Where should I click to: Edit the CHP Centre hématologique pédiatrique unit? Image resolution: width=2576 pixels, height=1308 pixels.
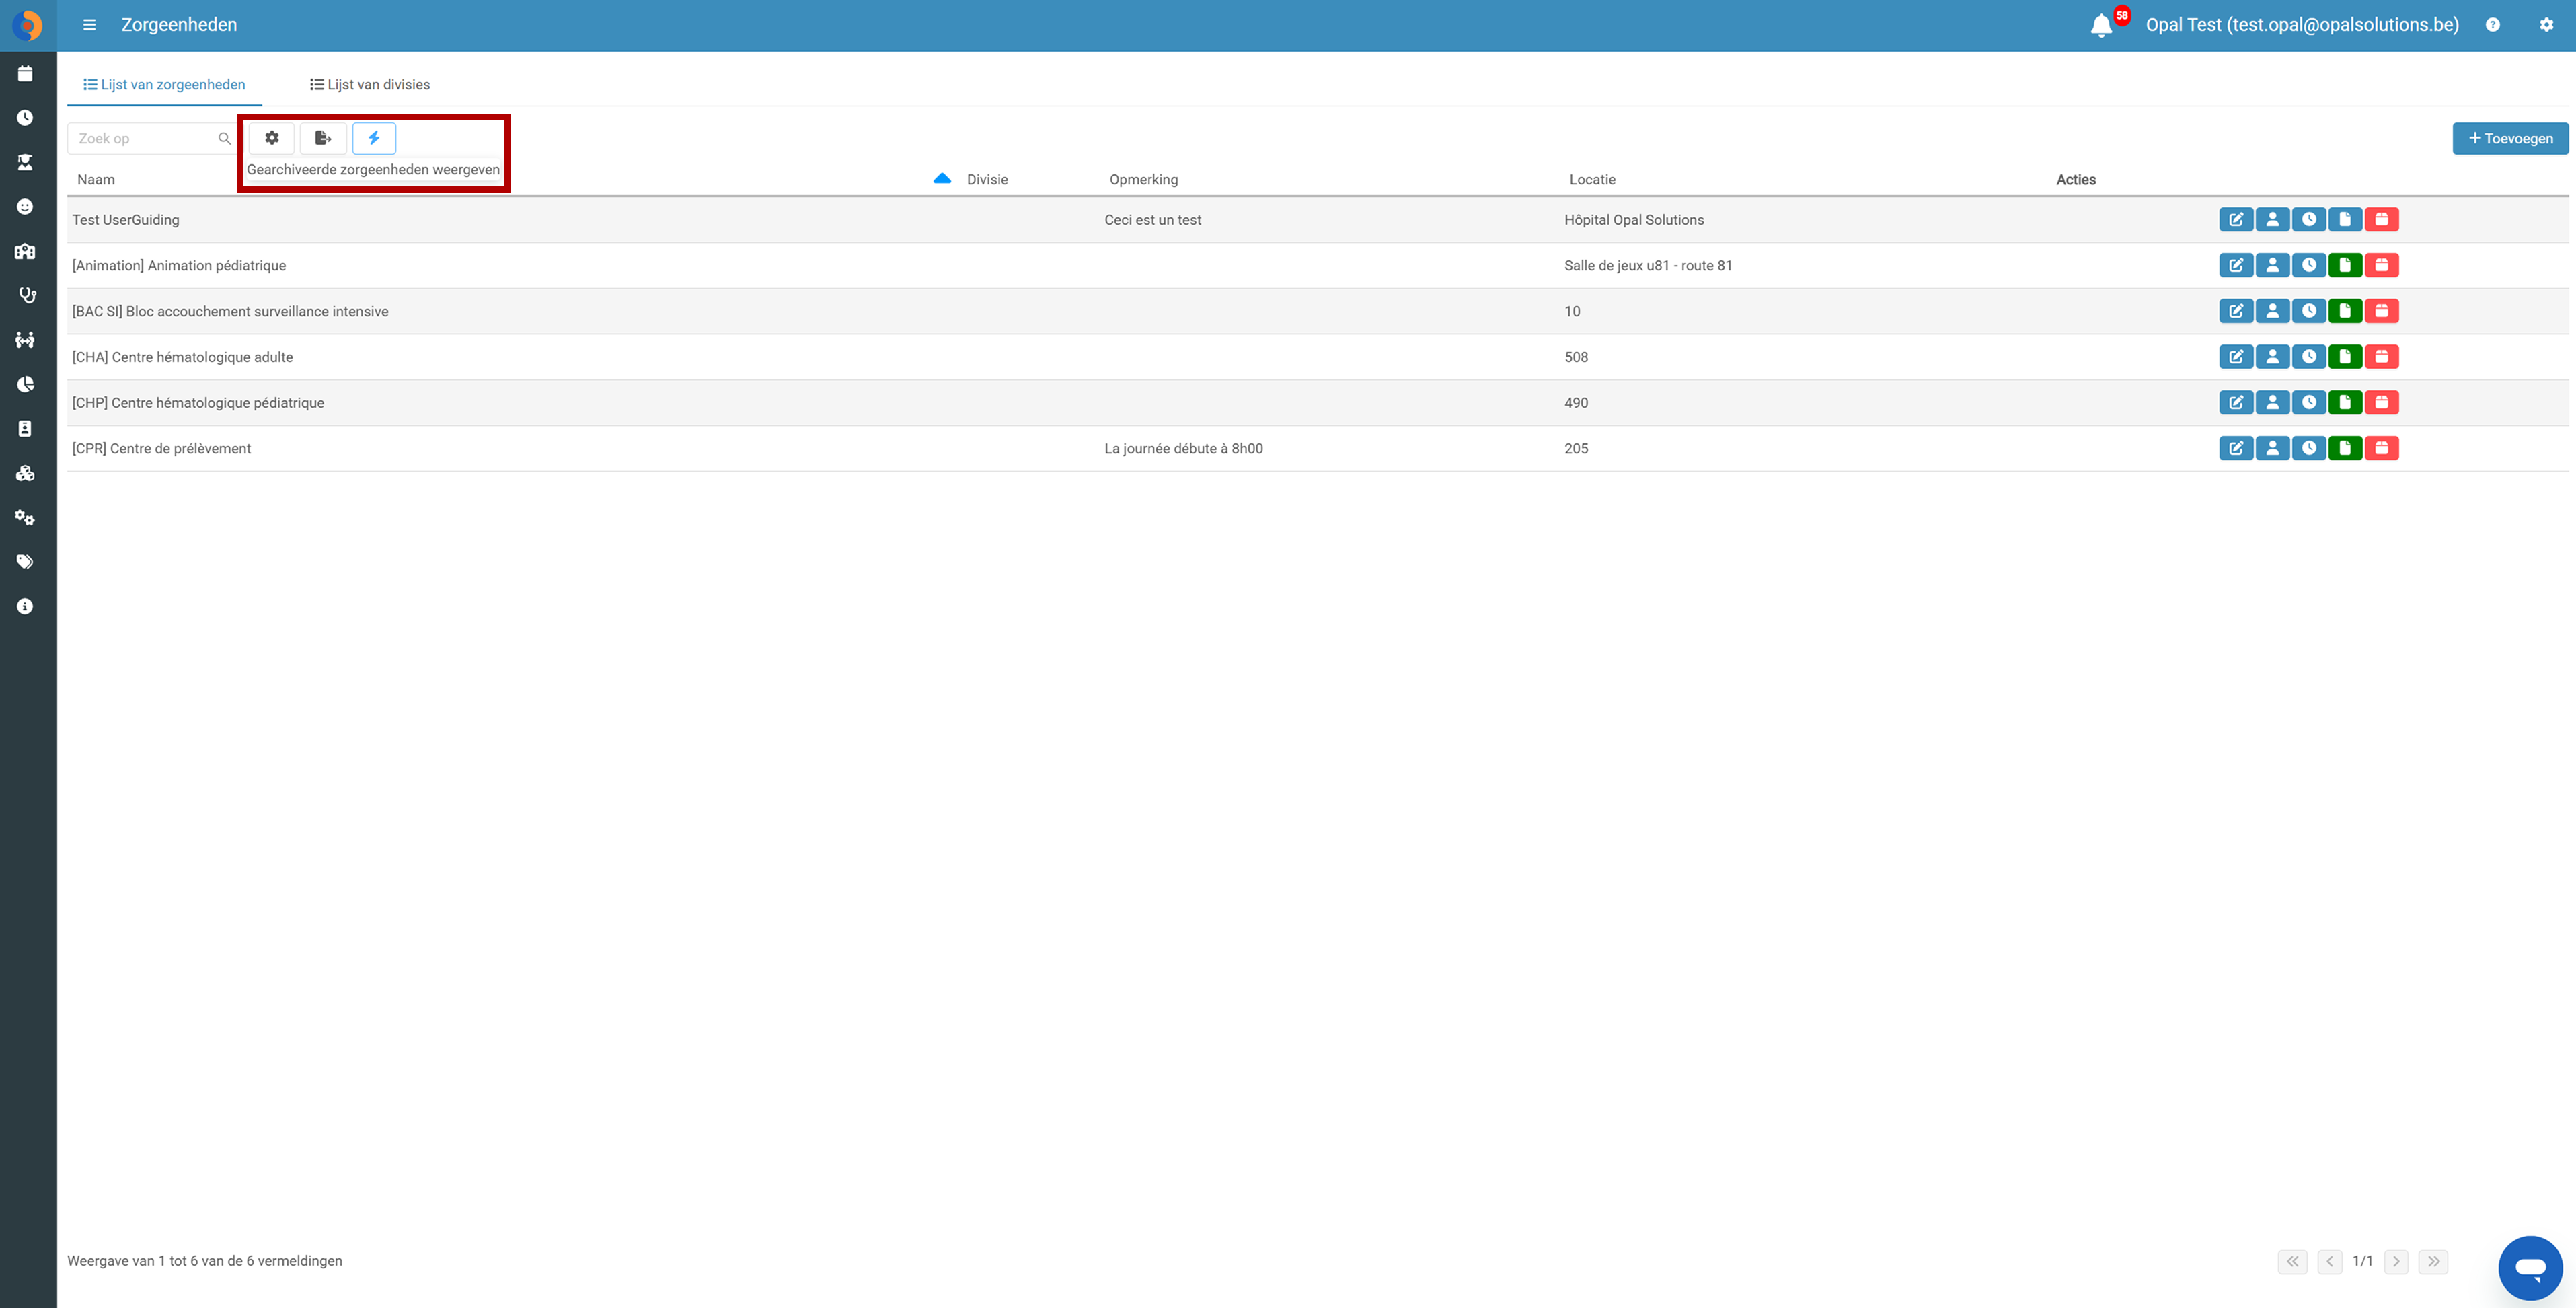click(2236, 403)
